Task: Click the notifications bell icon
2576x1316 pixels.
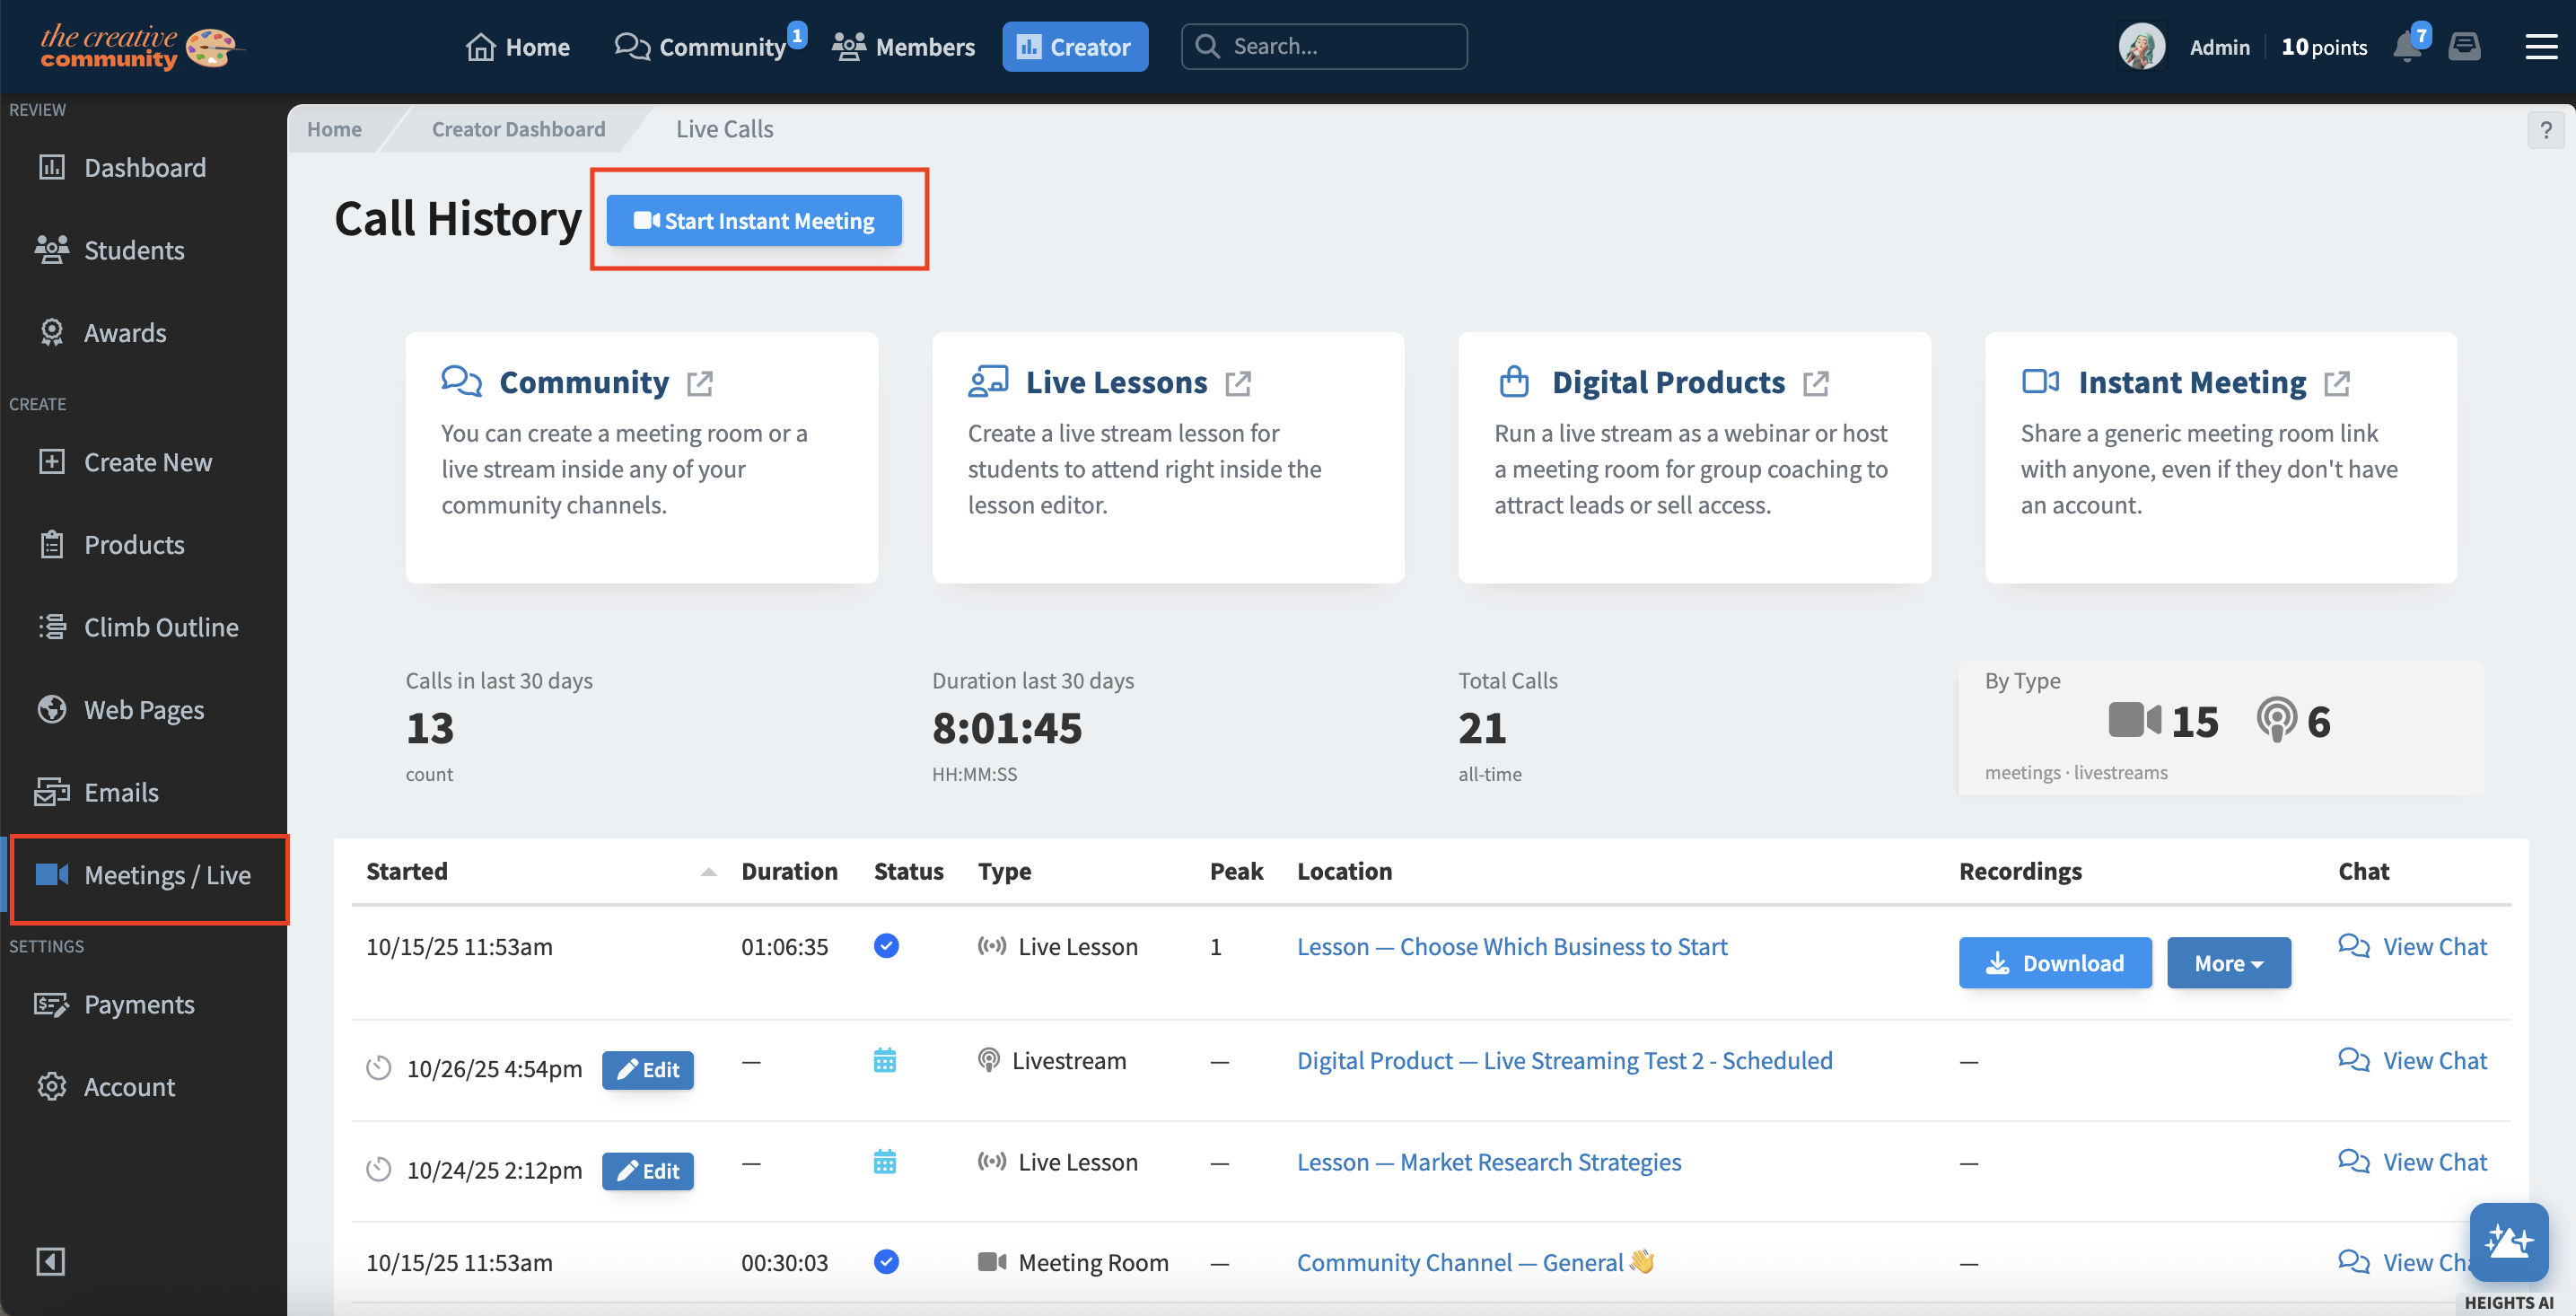Action: 2406,47
